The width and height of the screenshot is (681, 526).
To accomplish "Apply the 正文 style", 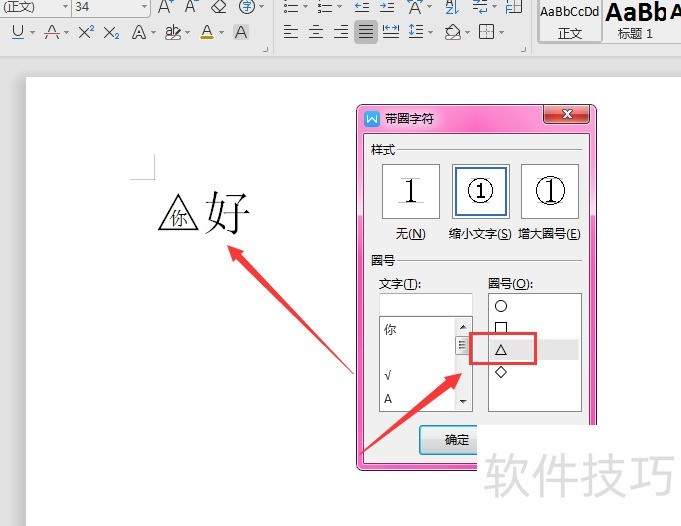I will (570, 21).
